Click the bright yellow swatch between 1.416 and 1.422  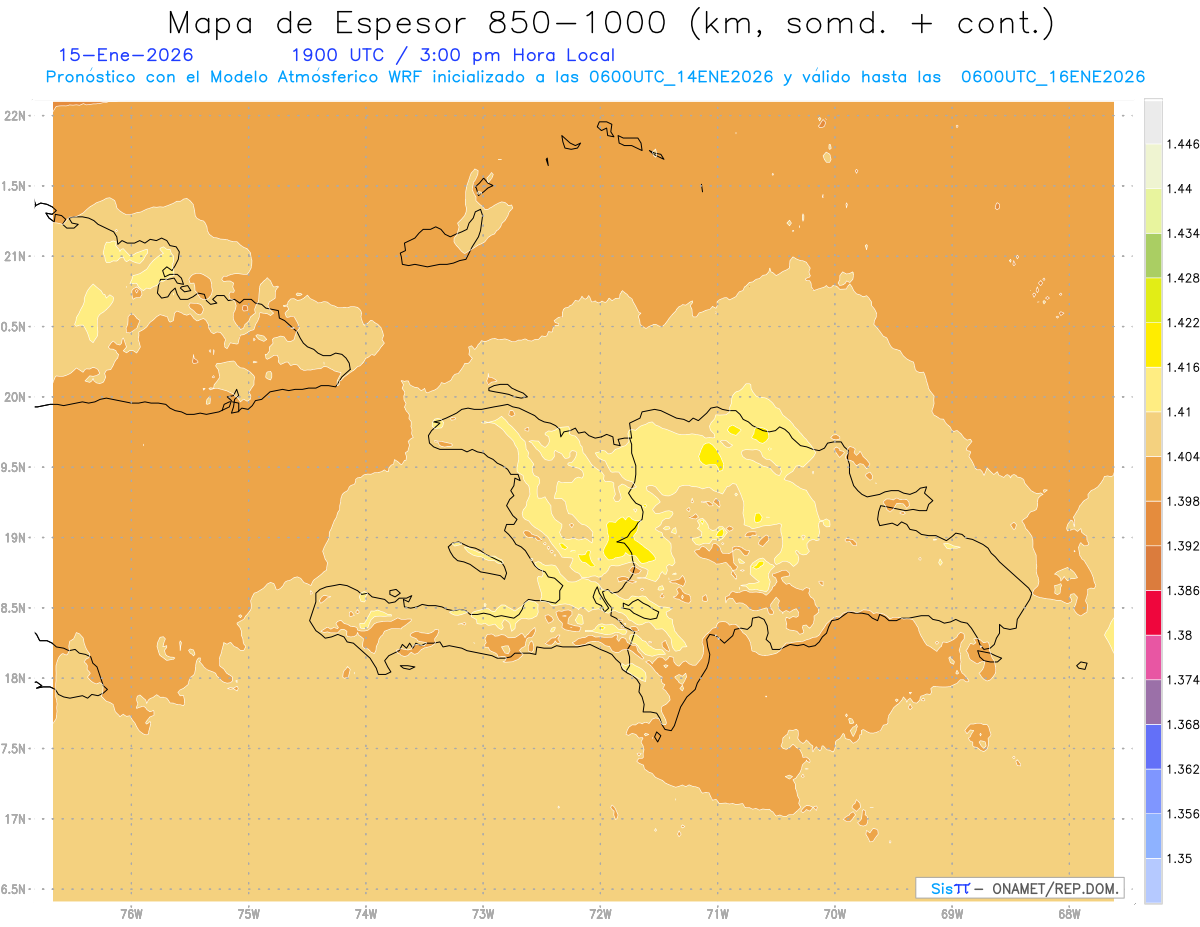[x=1153, y=344]
